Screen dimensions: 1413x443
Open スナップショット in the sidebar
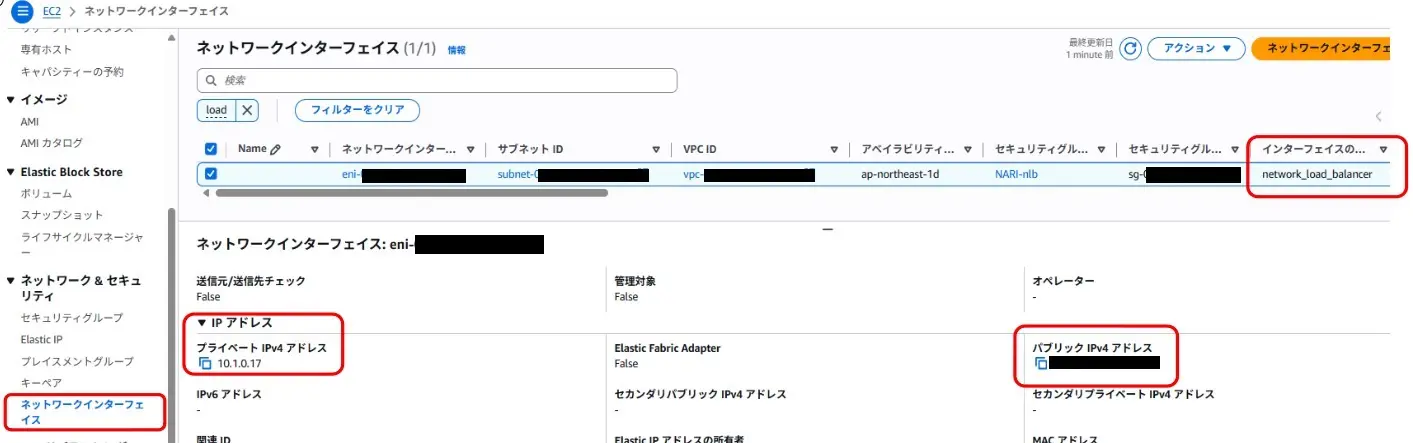click(x=62, y=215)
